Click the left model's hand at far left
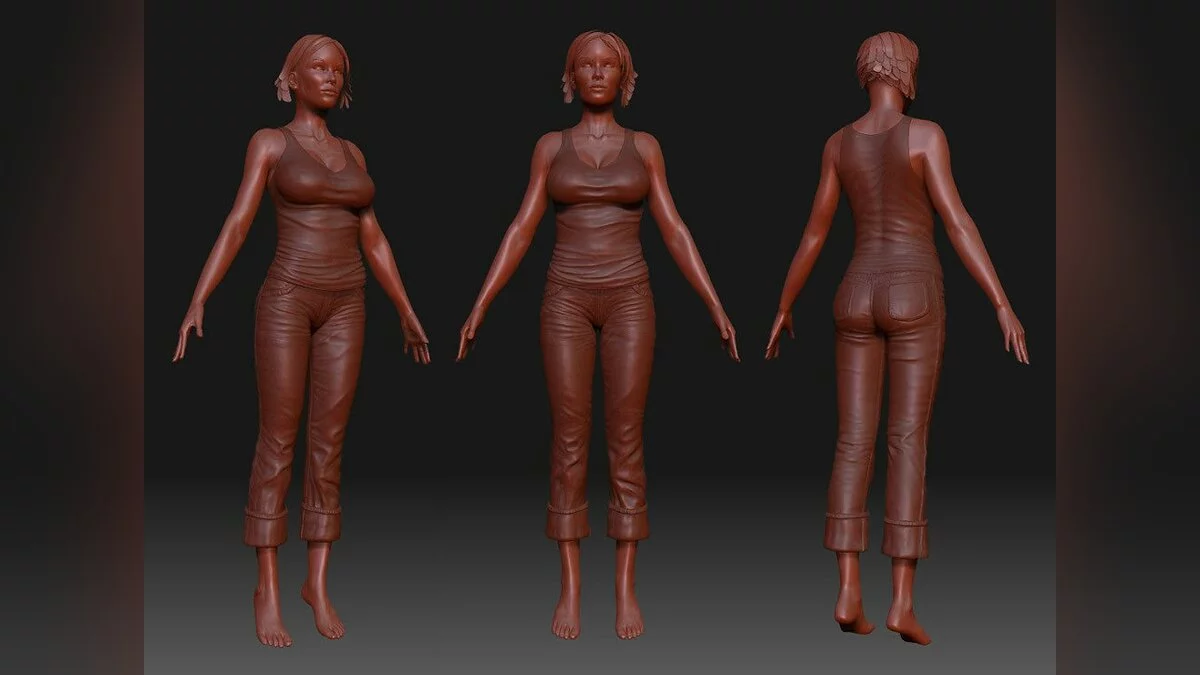The height and width of the screenshot is (675, 1200). pyautogui.click(x=187, y=332)
